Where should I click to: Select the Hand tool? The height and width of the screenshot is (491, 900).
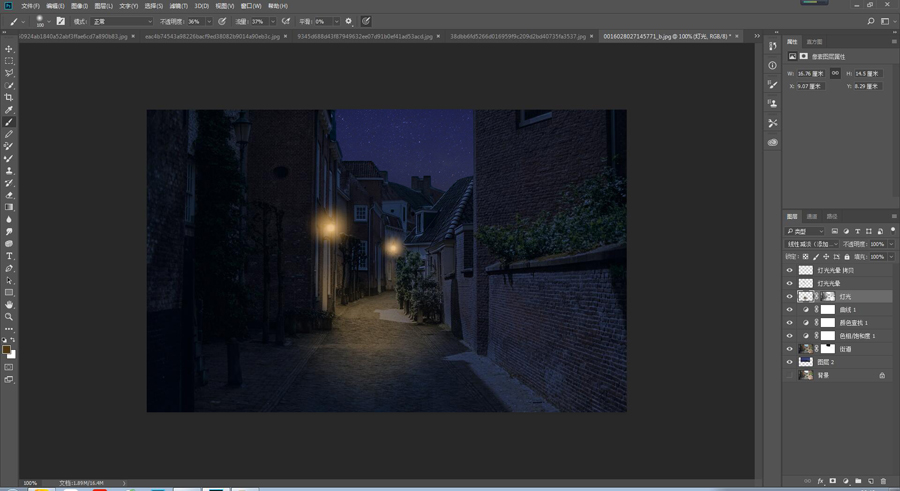coord(9,304)
